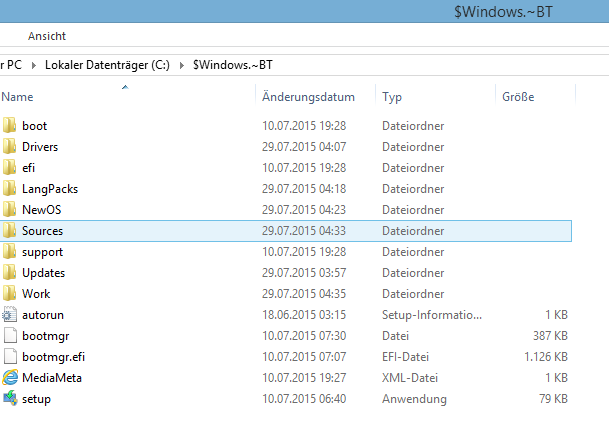The image size is (609, 447).
Task: Click the date "29.07.2015 04:23" of NewOS
Action: (304, 210)
